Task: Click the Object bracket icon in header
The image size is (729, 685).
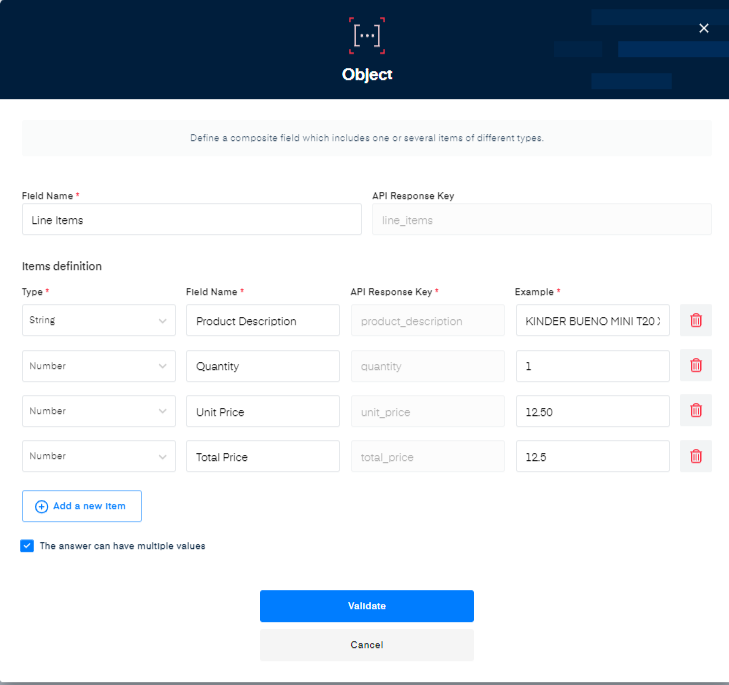Action: coord(366,34)
